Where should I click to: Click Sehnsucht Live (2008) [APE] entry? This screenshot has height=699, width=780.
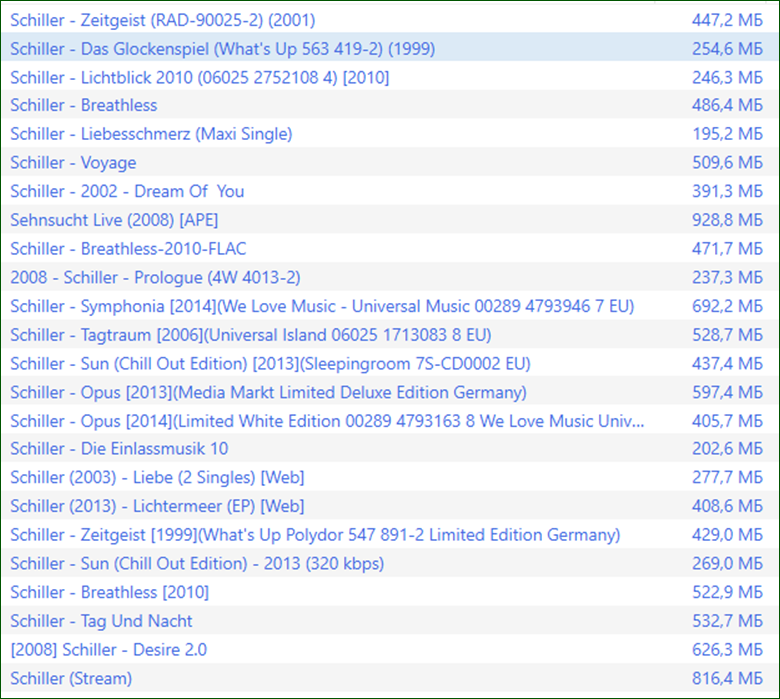114,220
